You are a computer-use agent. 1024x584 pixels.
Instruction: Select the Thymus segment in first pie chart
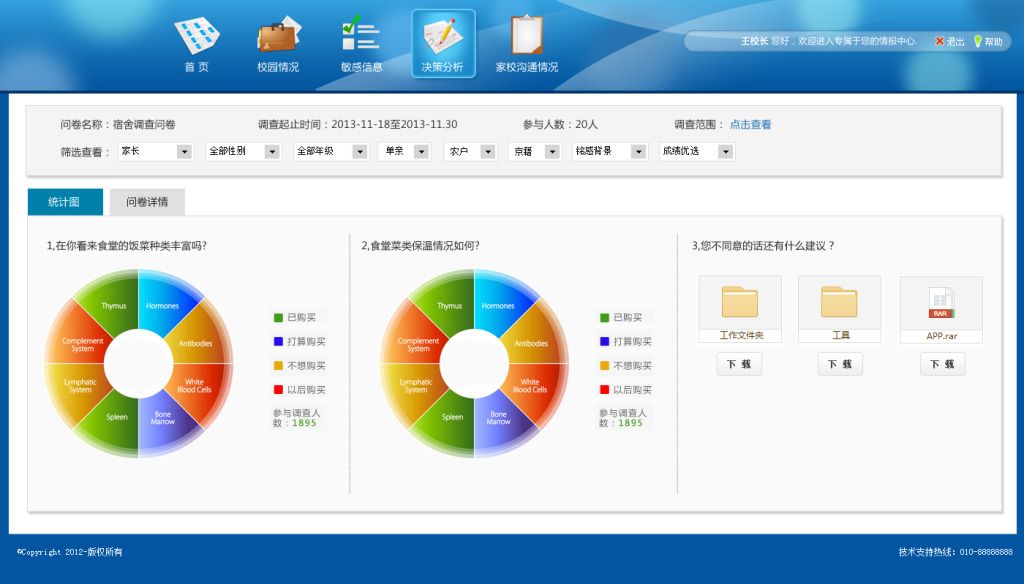click(114, 307)
